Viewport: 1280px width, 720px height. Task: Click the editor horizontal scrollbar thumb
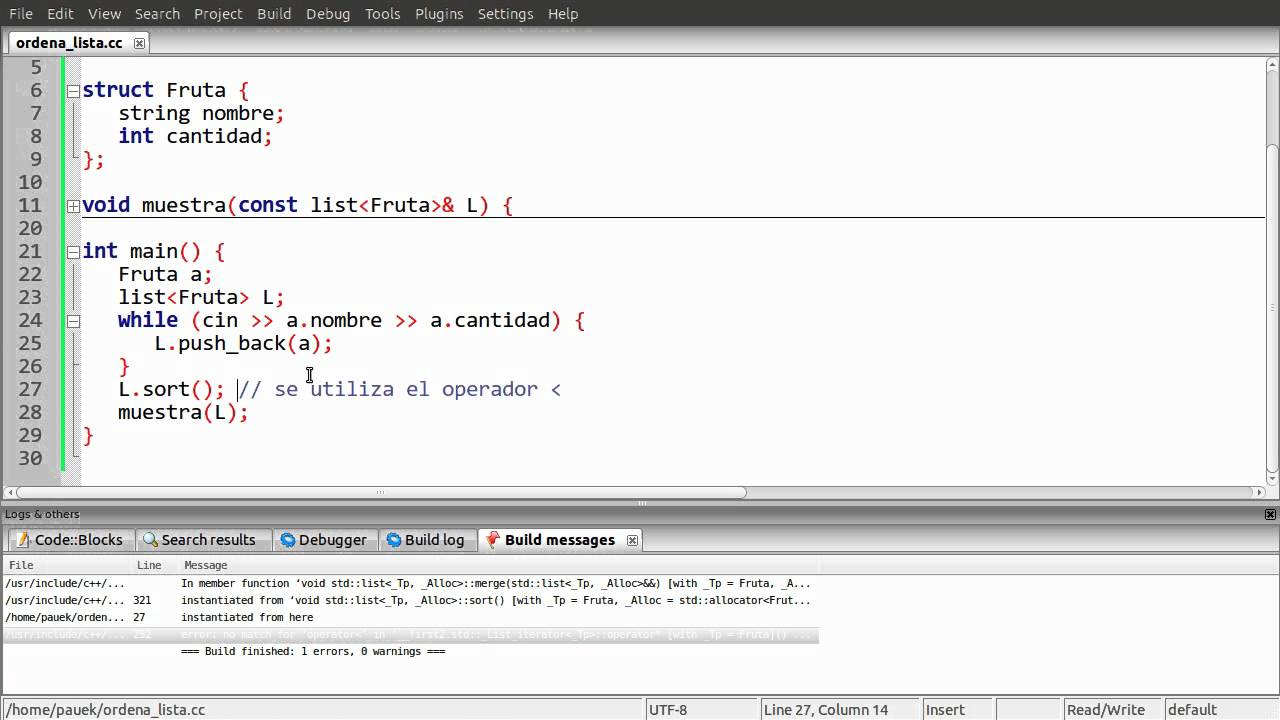381,492
